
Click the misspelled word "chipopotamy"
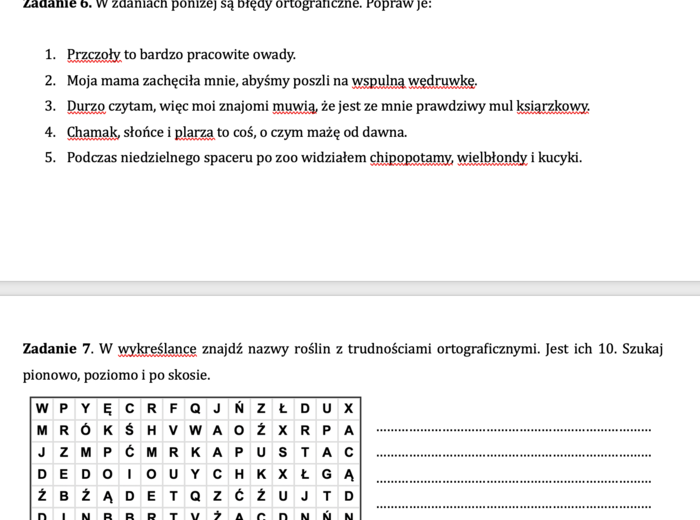[x=411, y=157]
